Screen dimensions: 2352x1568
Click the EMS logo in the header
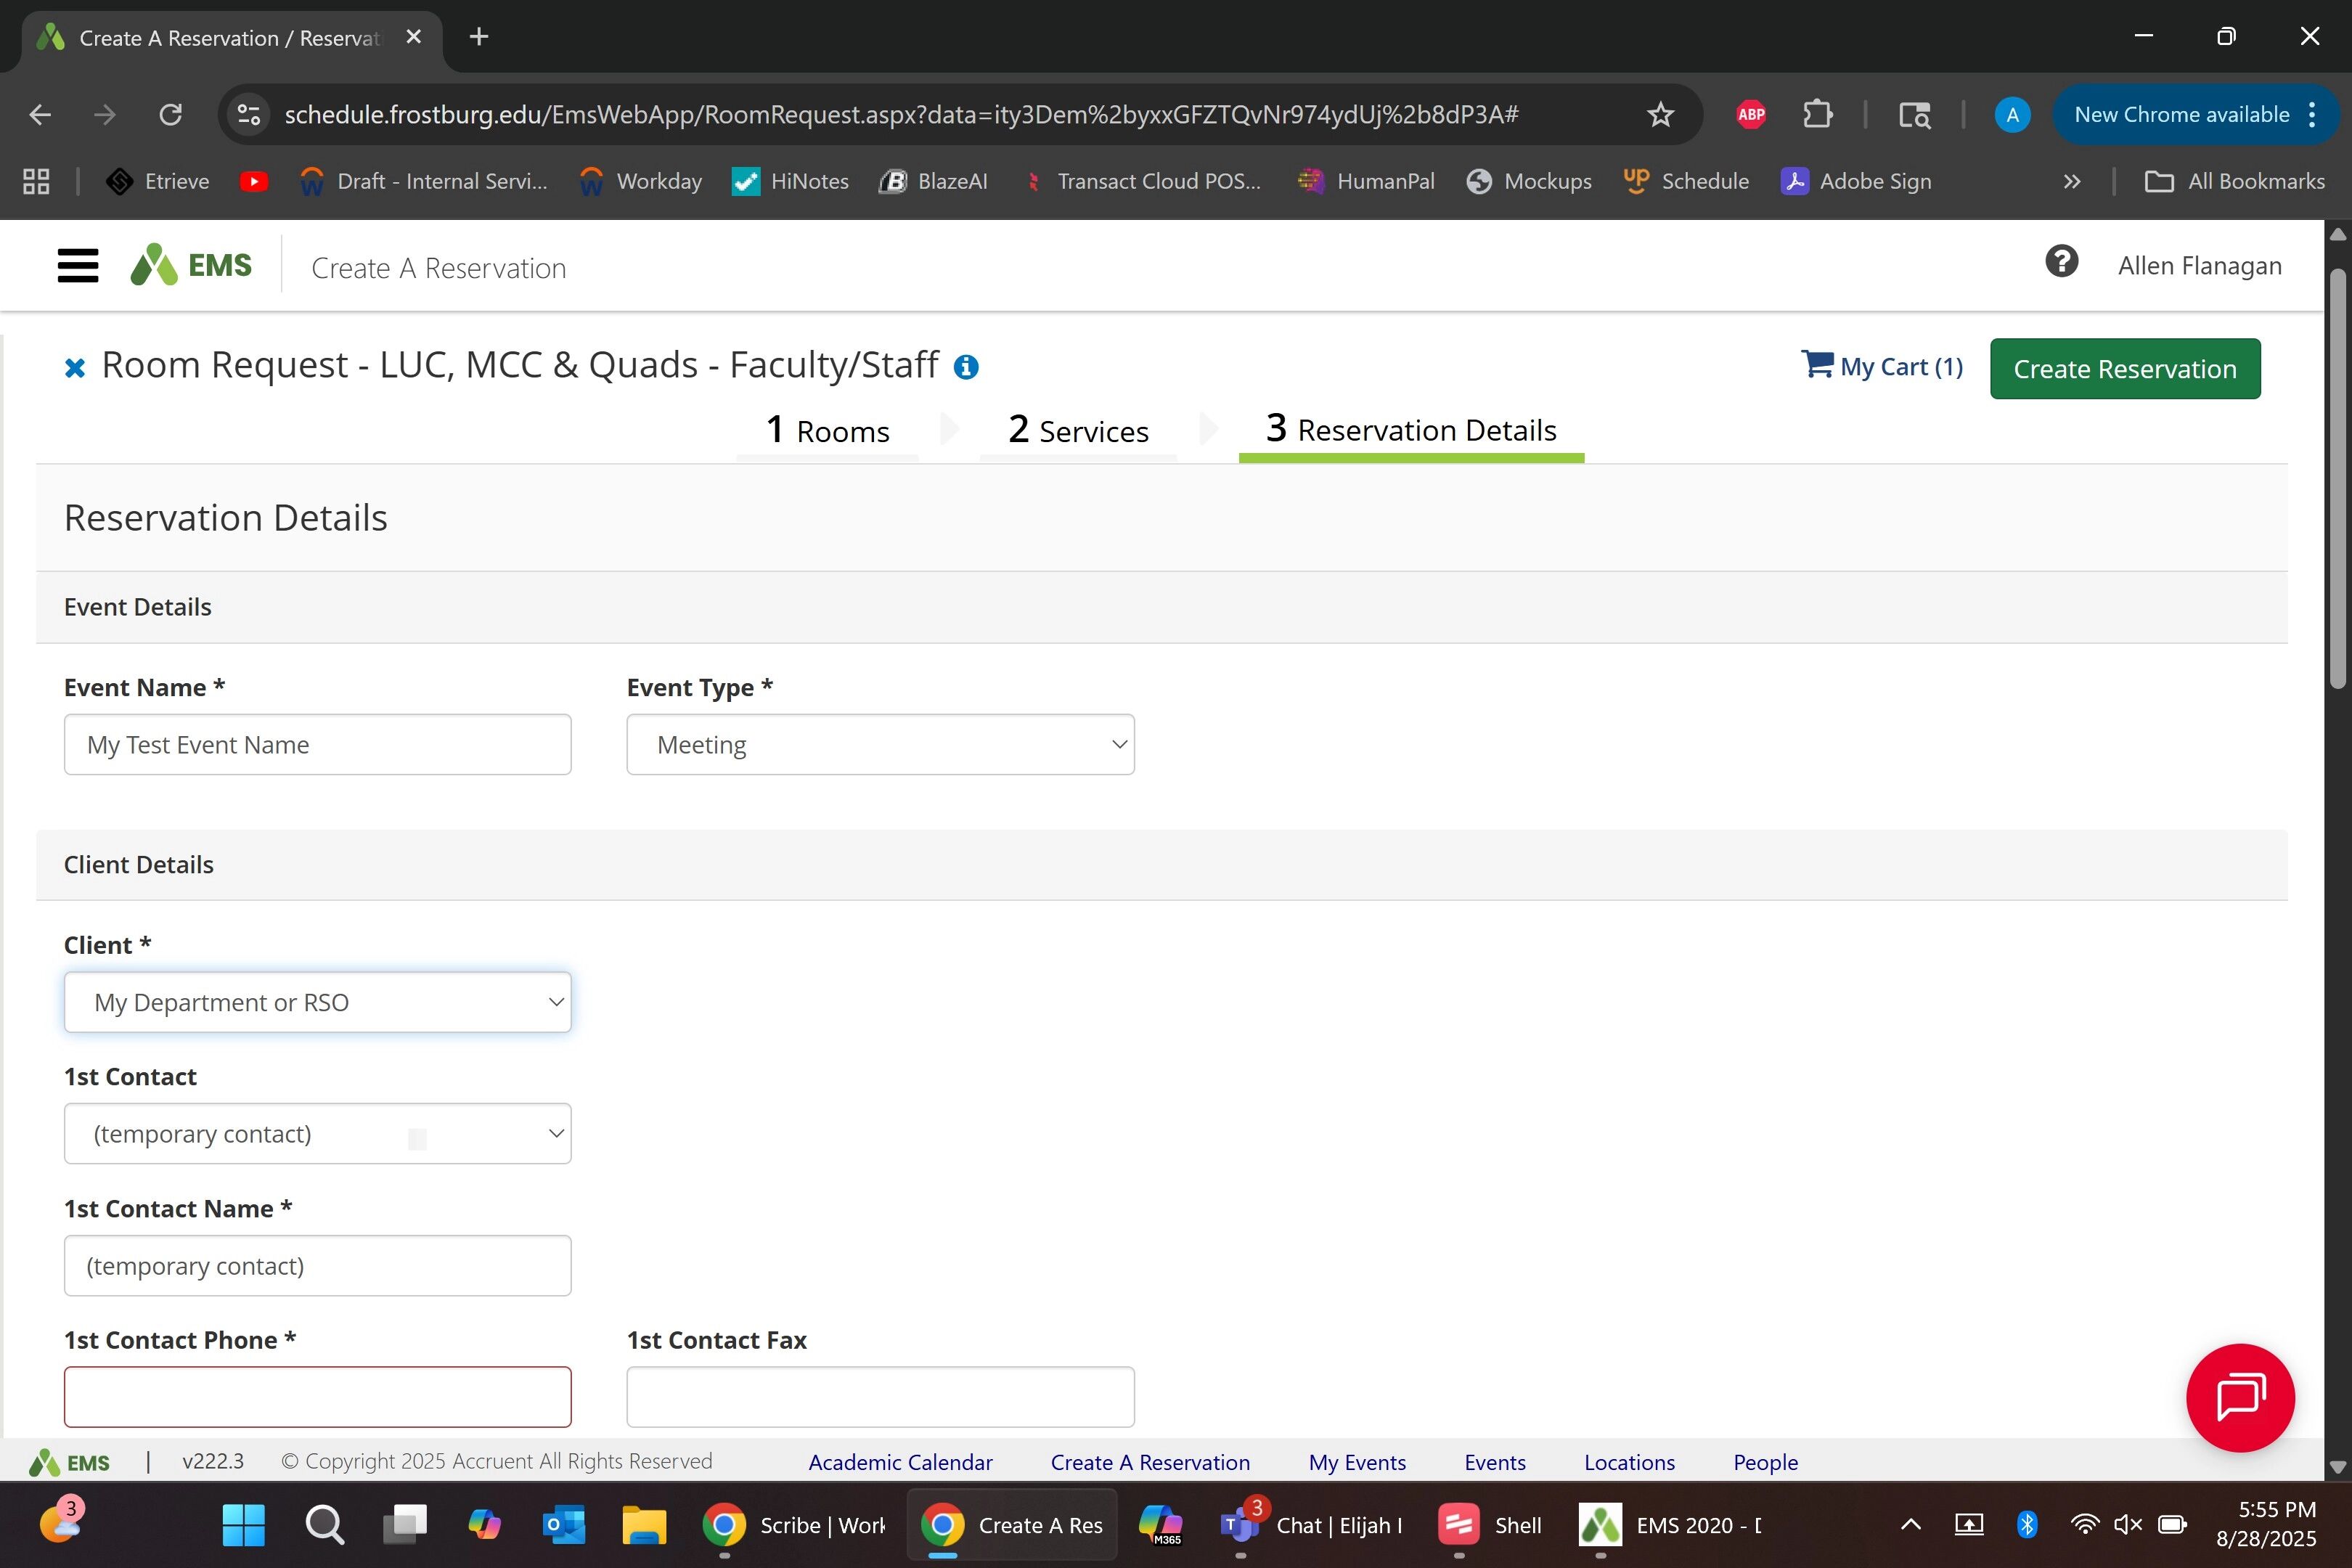coord(192,266)
